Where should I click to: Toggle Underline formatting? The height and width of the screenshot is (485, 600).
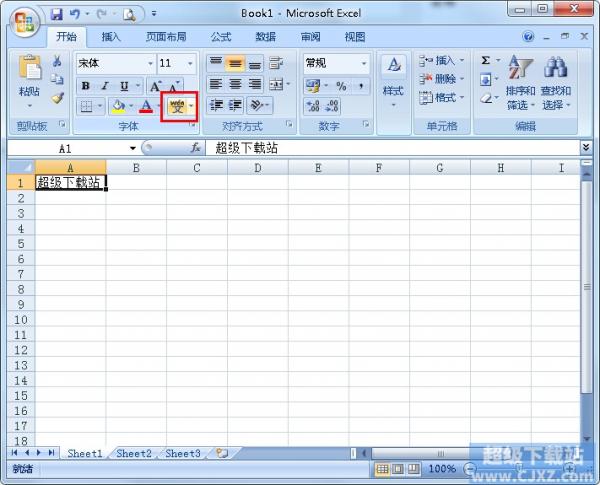pyautogui.click(x=123, y=86)
